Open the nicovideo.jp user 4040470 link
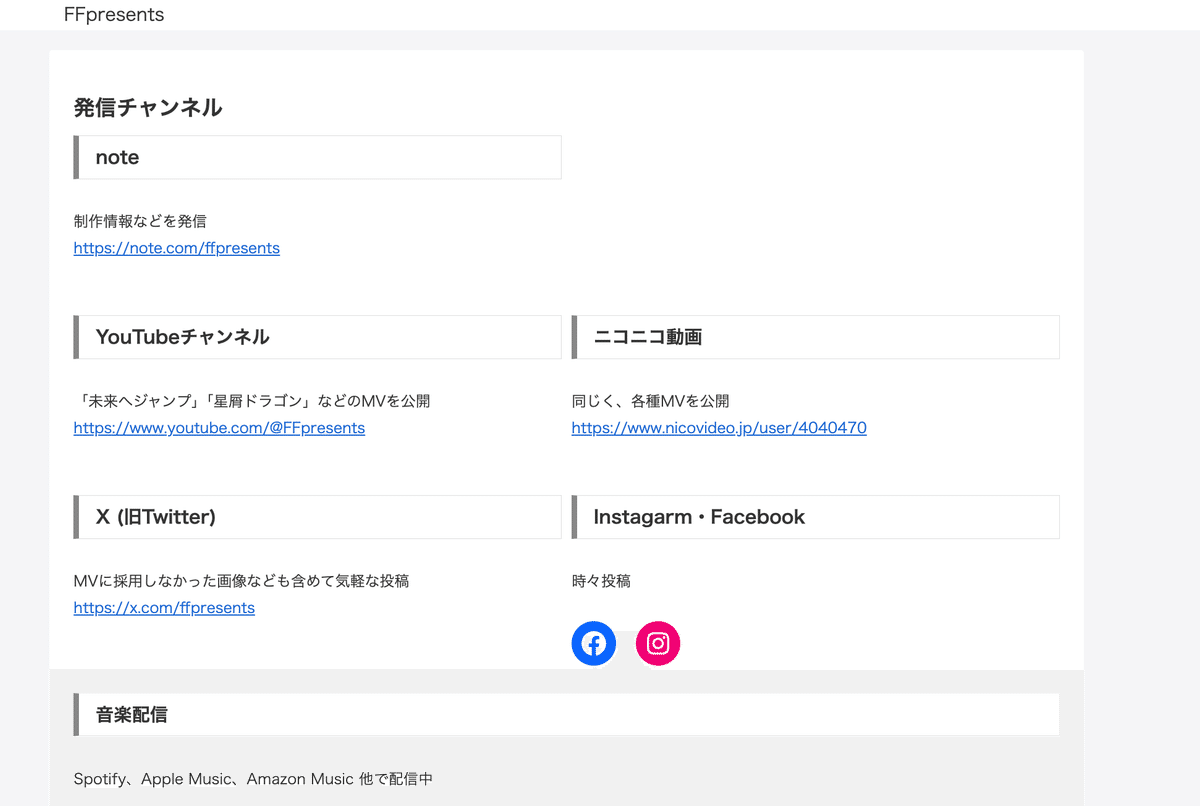Screen dimensions: 1200x806 [718, 427]
